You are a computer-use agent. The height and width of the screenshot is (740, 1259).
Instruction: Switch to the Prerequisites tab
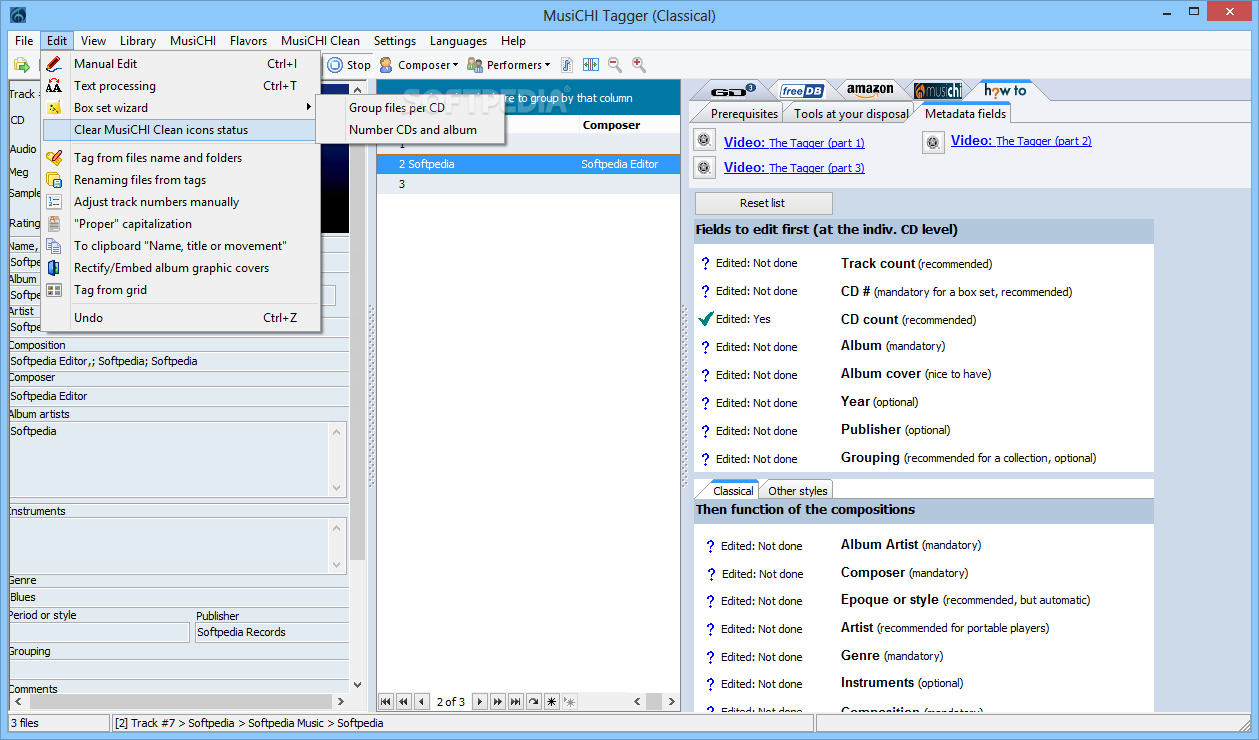click(744, 114)
